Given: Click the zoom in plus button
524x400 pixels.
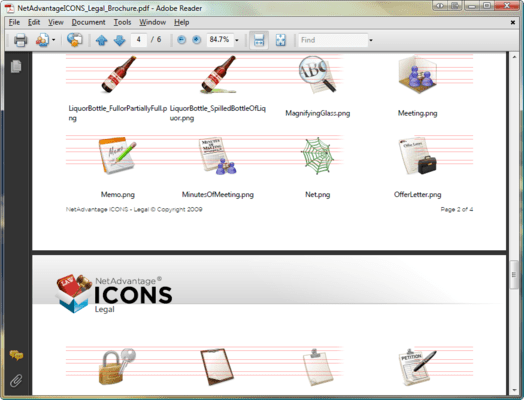Looking at the screenshot, I should point(196,40).
